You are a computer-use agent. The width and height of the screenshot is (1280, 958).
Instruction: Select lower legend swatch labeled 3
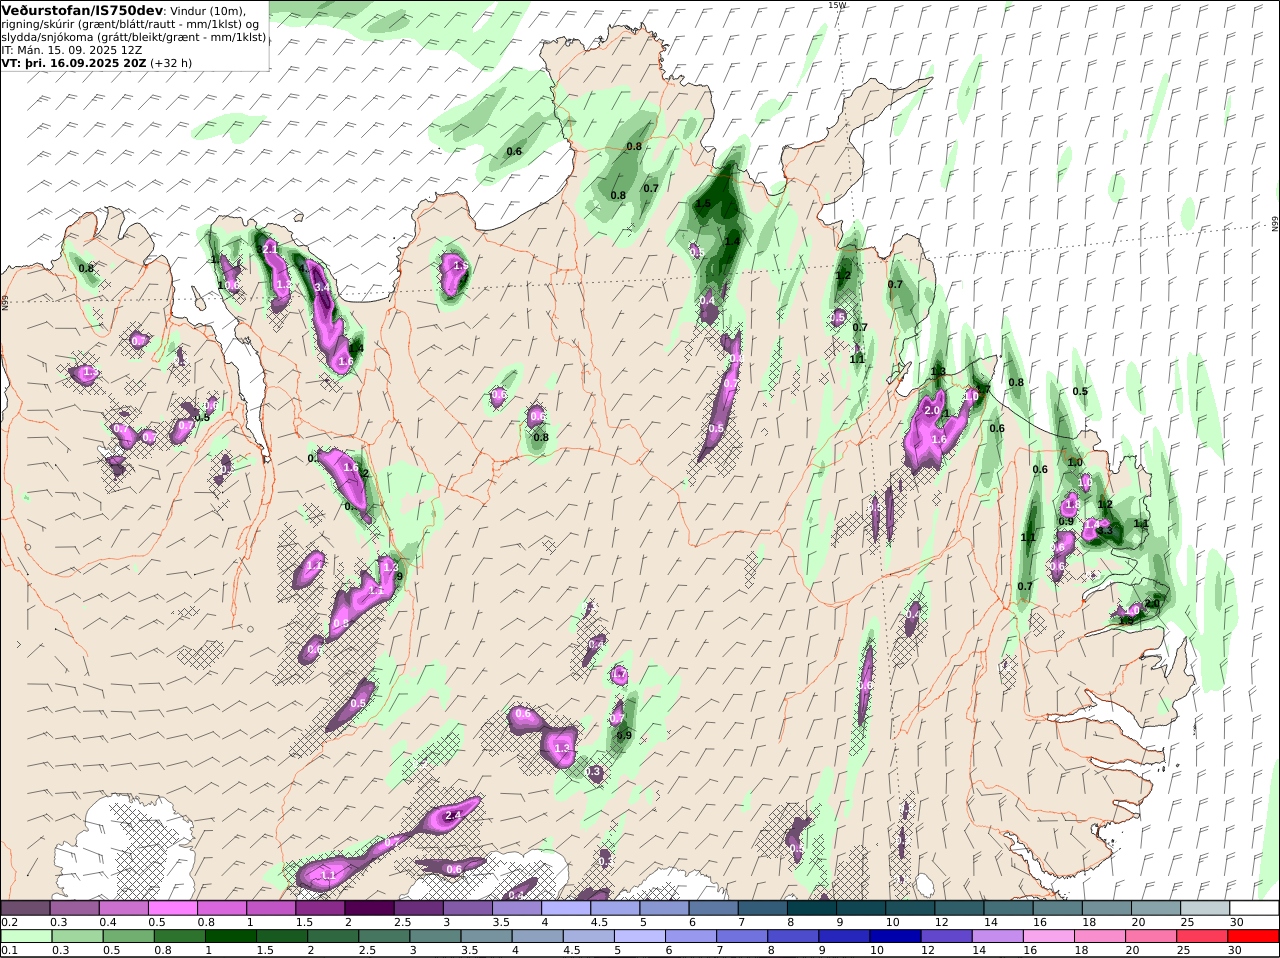point(435,936)
